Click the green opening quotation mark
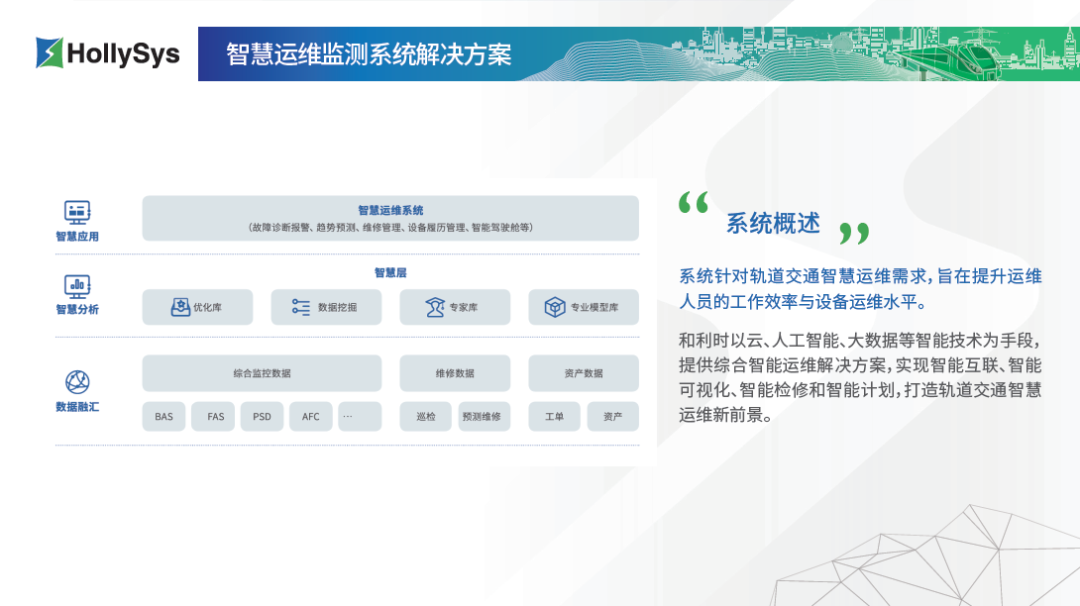The height and width of the screenshot is (606, 1080). [693, 204]
